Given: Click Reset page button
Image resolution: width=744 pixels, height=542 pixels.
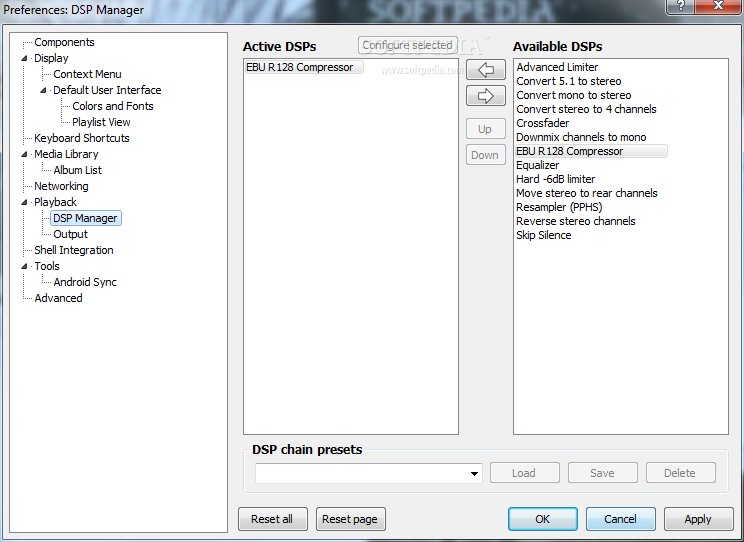Looking at the screenshot, I should [350, 519].
